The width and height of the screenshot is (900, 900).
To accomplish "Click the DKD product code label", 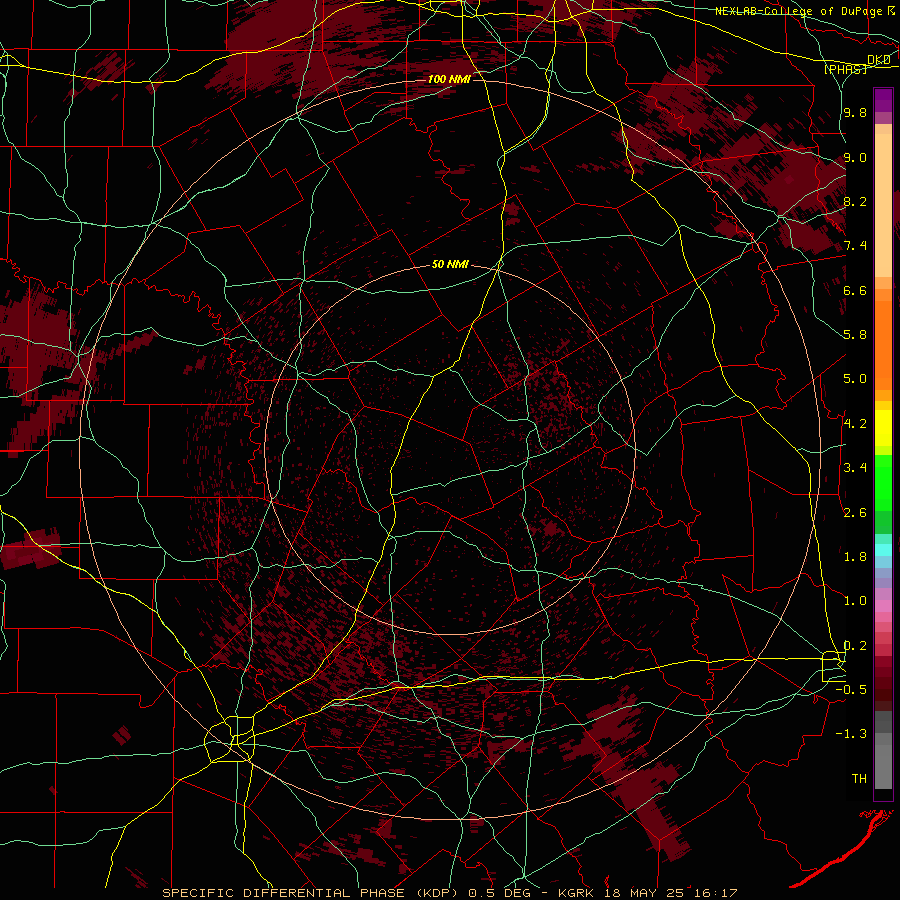I will pos(878,60).
